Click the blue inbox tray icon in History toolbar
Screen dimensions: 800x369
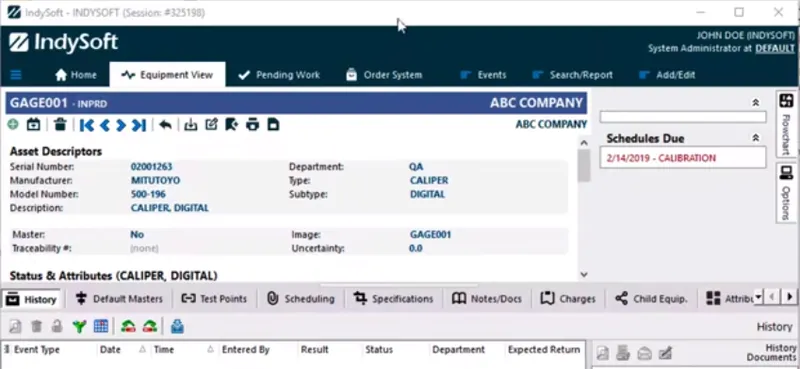click(177, 326)
